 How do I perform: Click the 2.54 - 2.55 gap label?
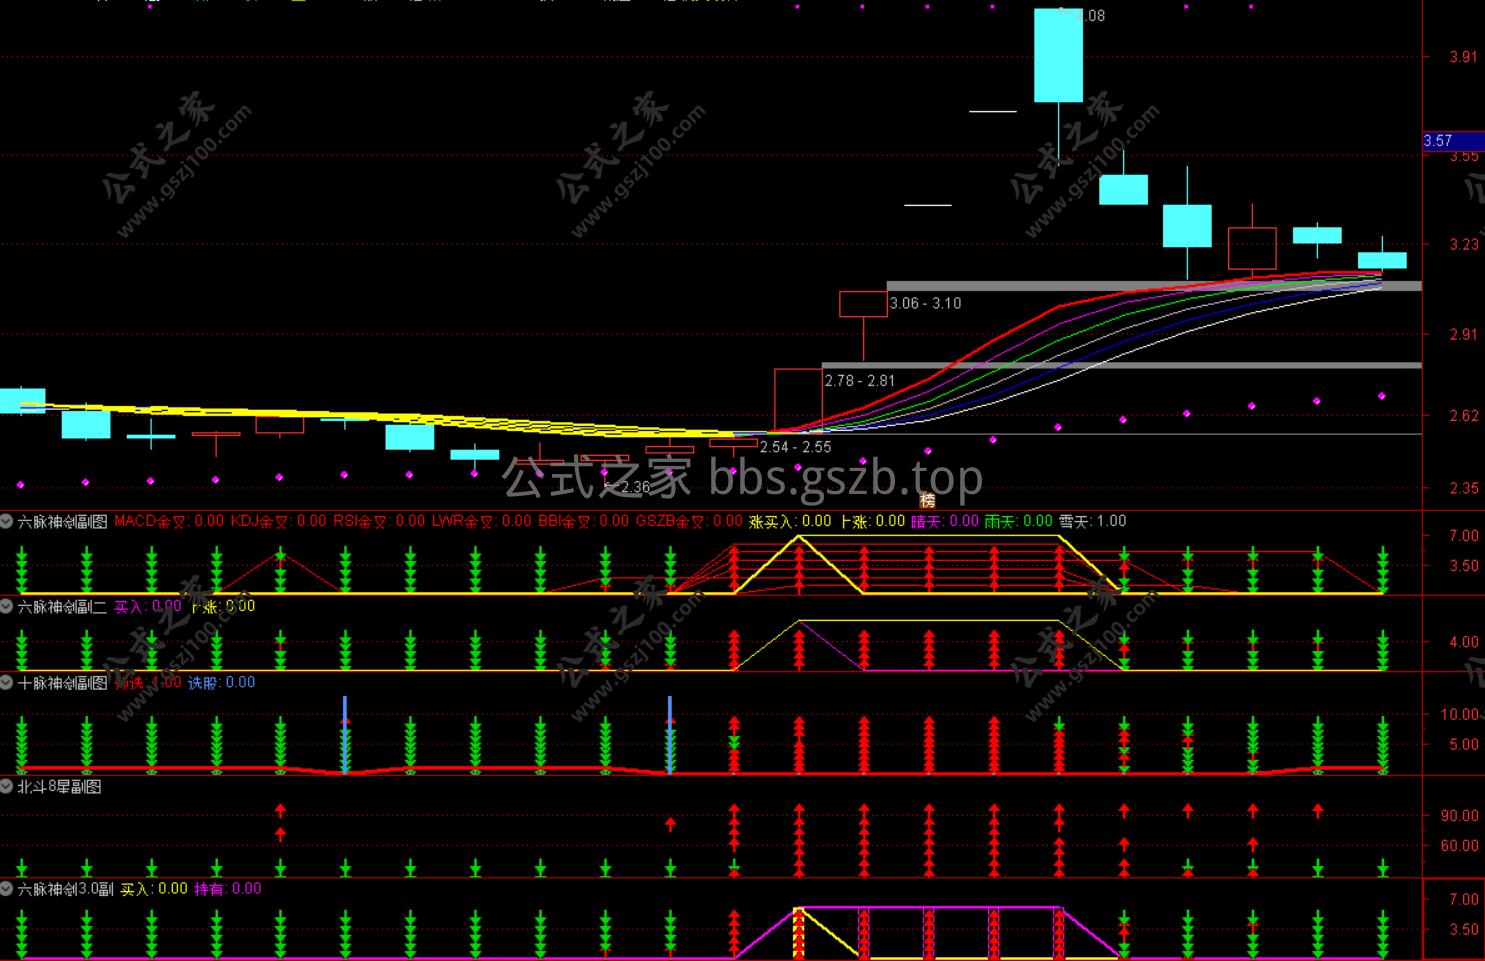[795, 447]
